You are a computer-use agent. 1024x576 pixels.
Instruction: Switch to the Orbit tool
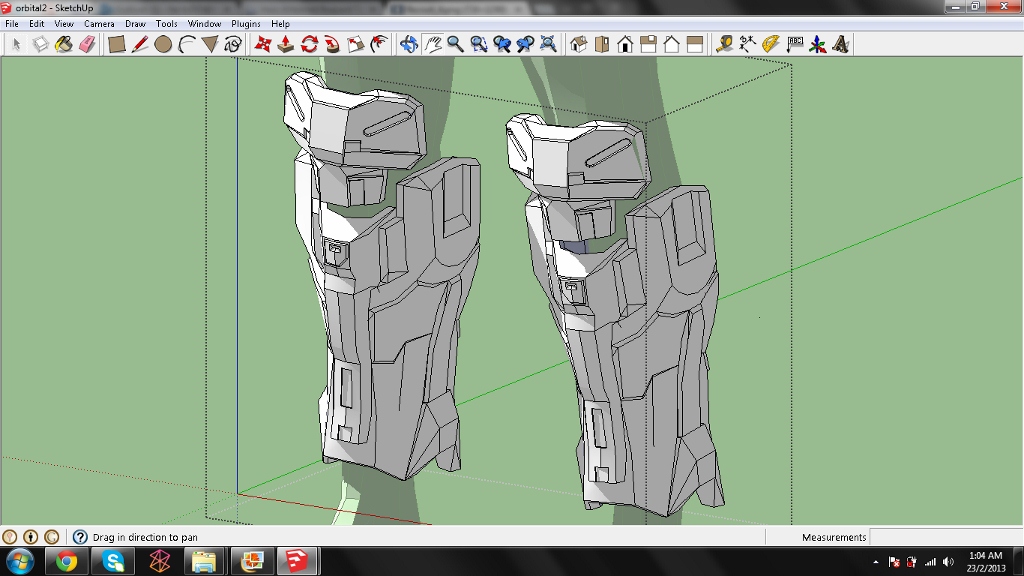(x=408, y=44)
